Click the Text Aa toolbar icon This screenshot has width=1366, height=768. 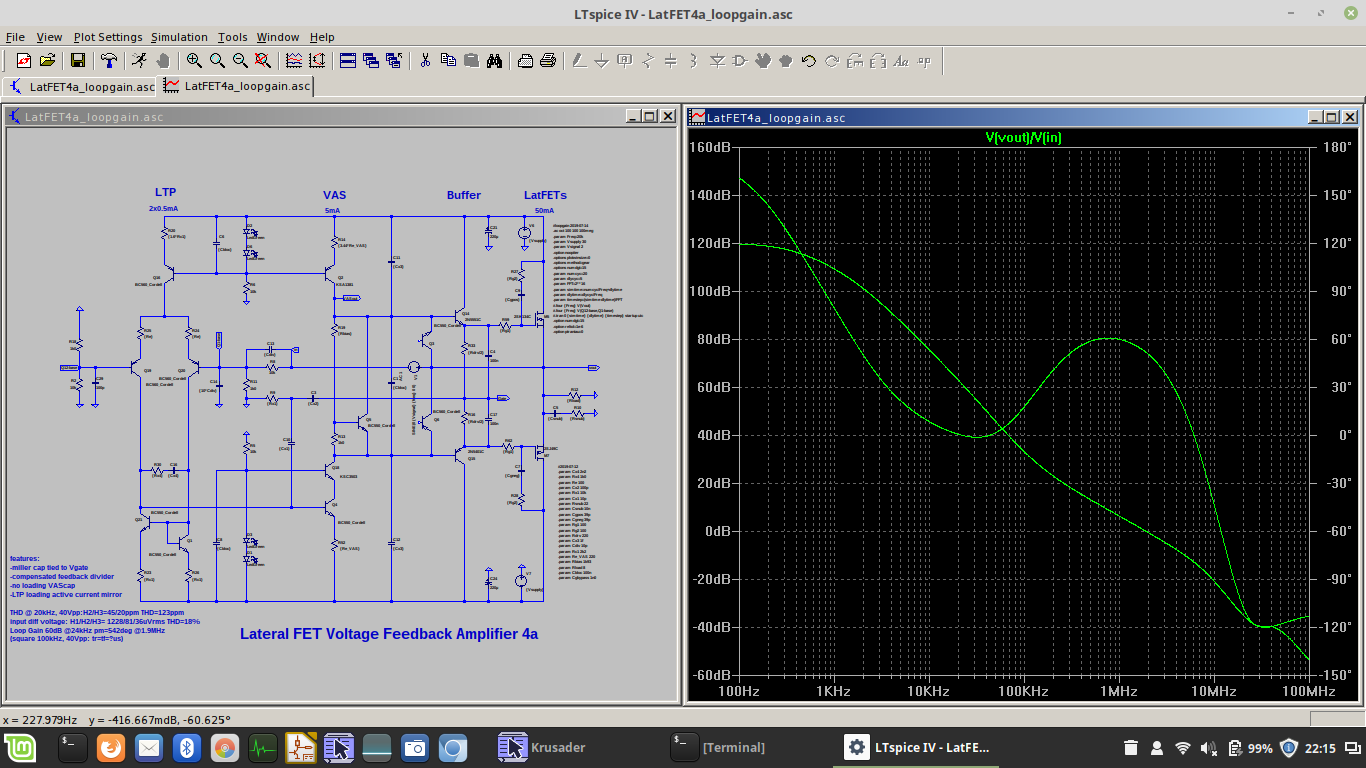click(901, 61)
